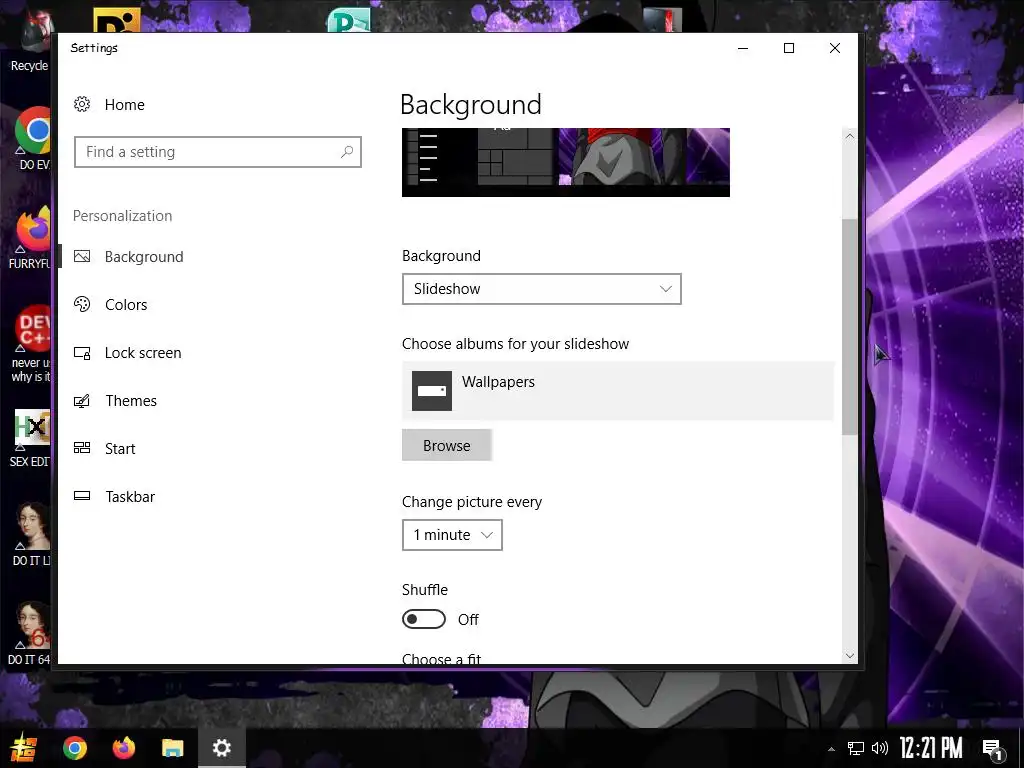
Task: Click the Themes brush icon
Action: pyautogui.click(x=82, y=400)
